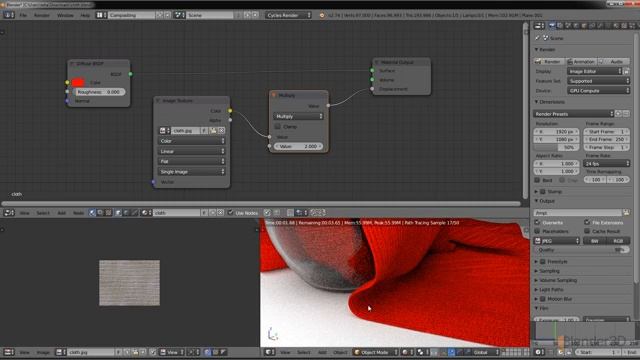The image size is (640, 360).
Task: Select the compositing nodes tree type icon
Action: (100, 213)
